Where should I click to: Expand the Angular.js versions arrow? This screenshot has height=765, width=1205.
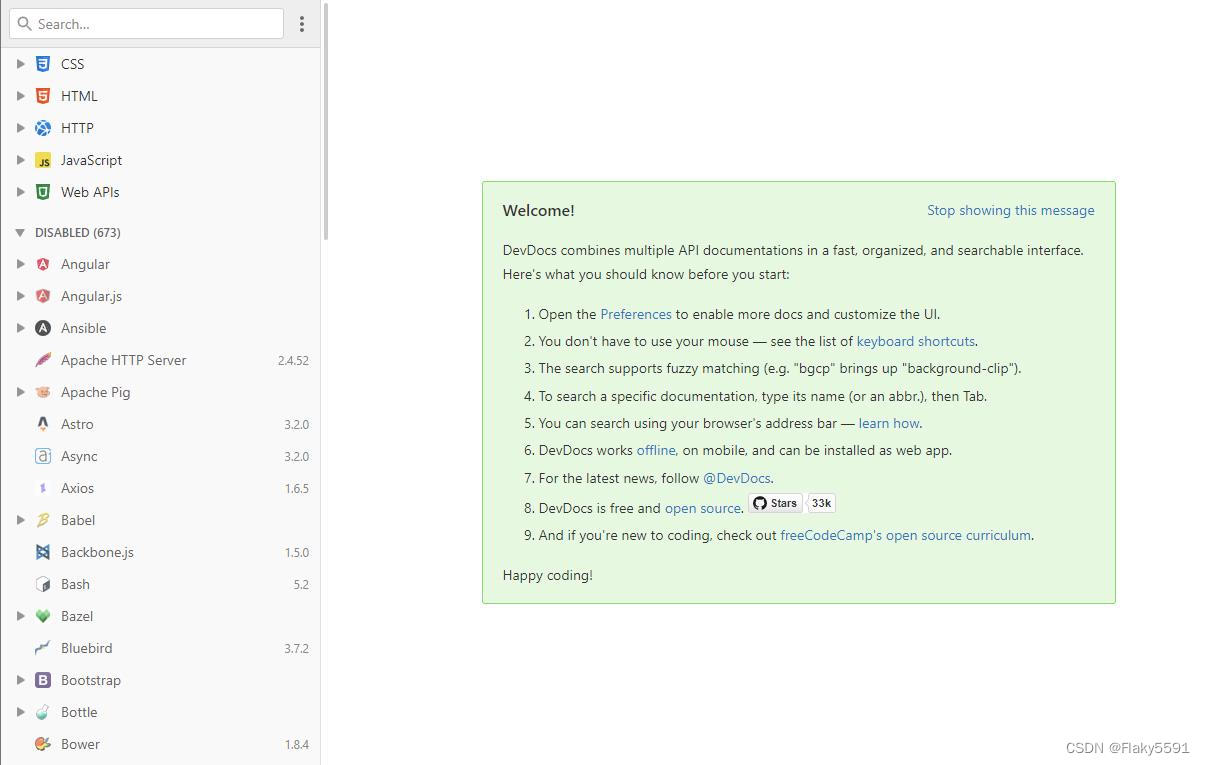[x=20, y=296]
